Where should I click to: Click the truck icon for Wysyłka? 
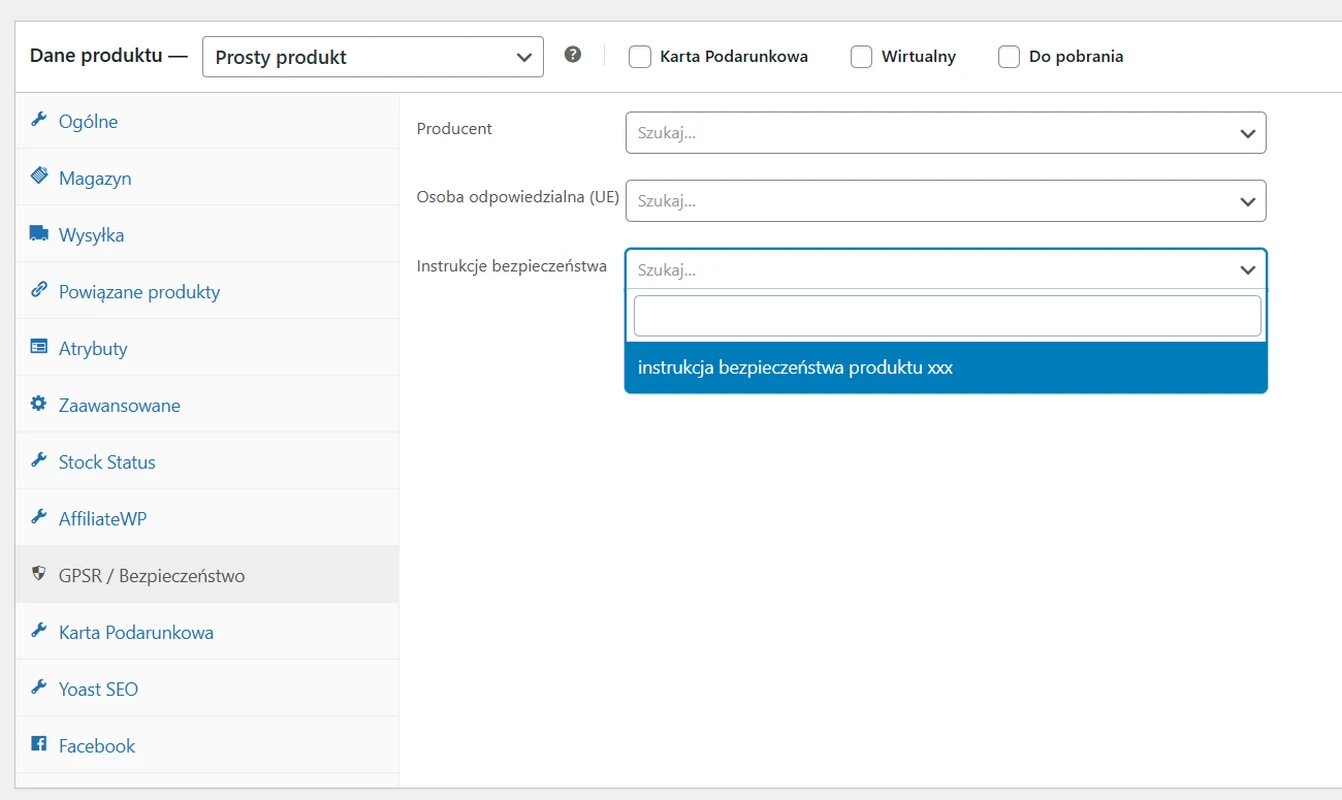(39, 234)
